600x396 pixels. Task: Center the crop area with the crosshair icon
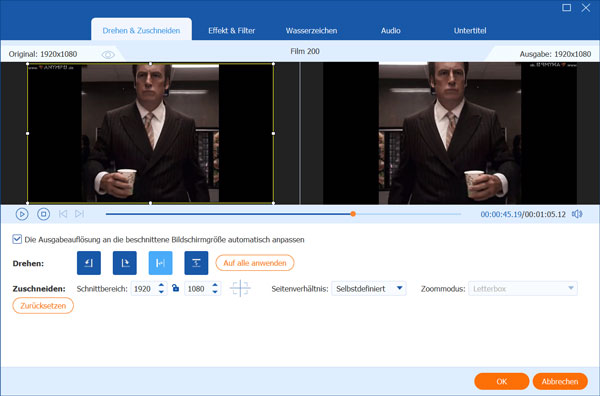(240, 288)
